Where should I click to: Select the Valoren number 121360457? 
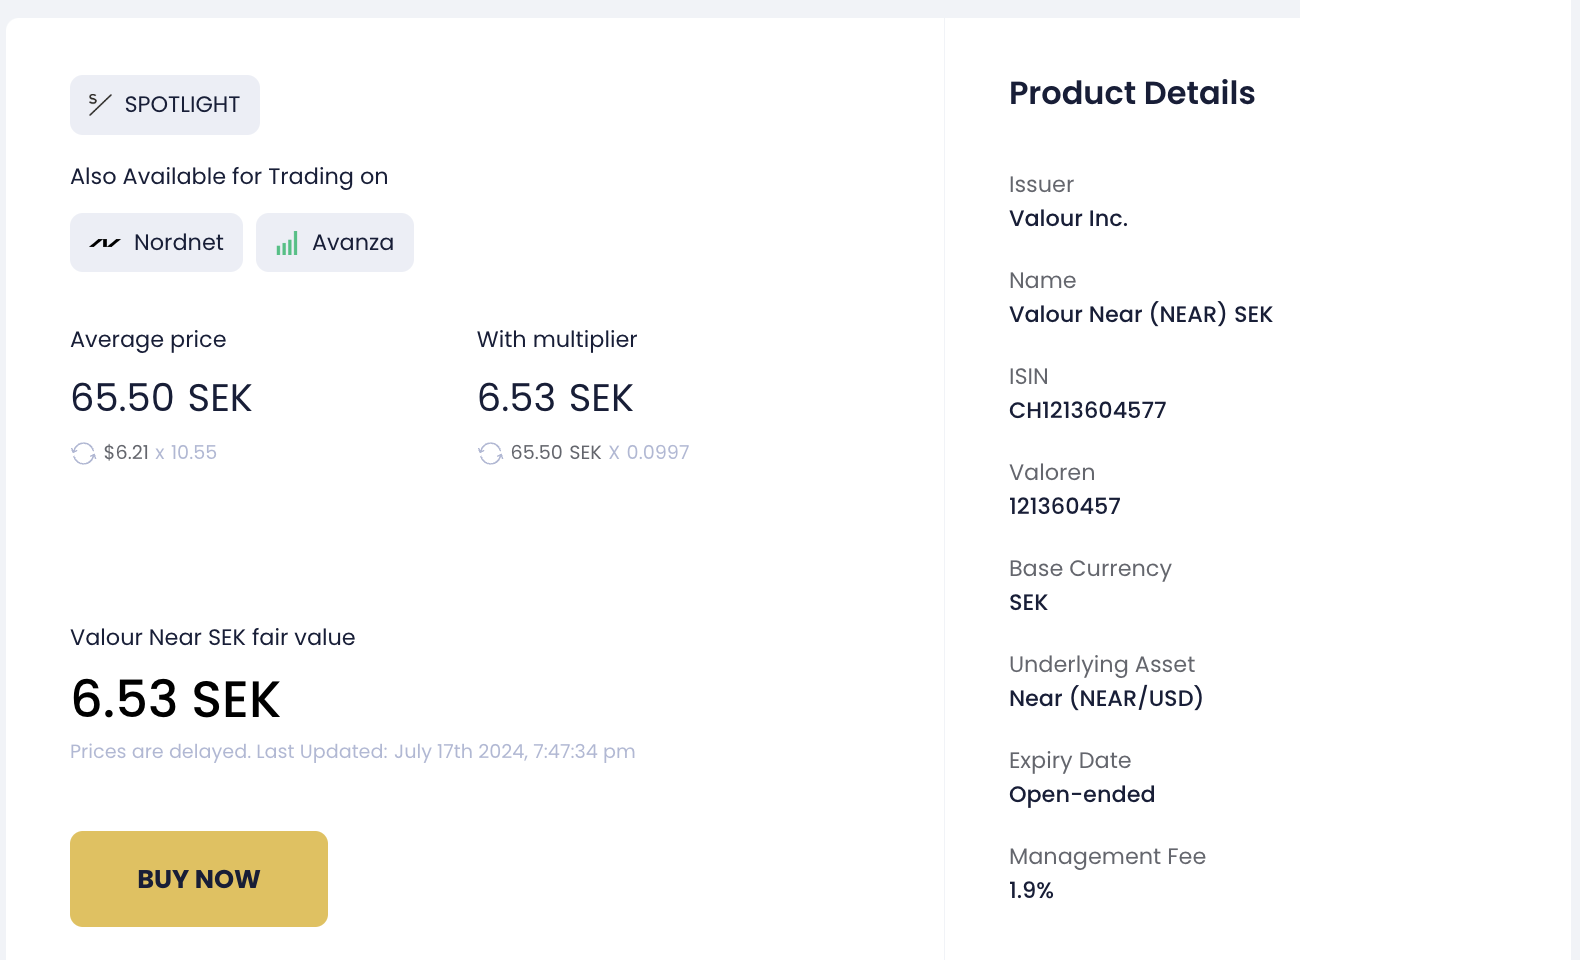pos(1064,506)
